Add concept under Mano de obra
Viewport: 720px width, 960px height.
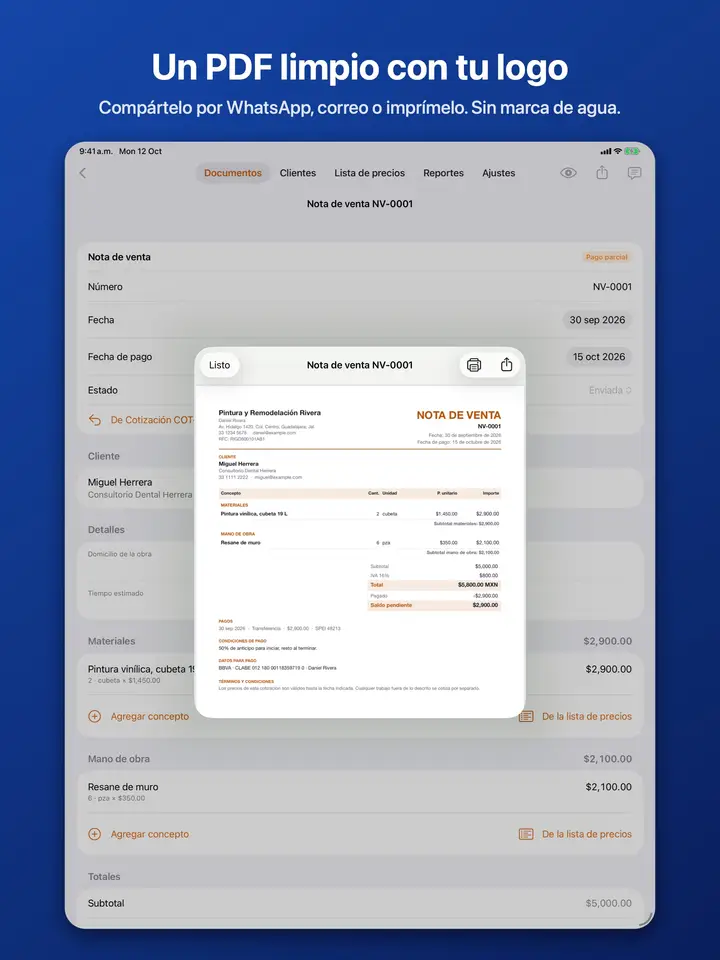tap(149, 834)
